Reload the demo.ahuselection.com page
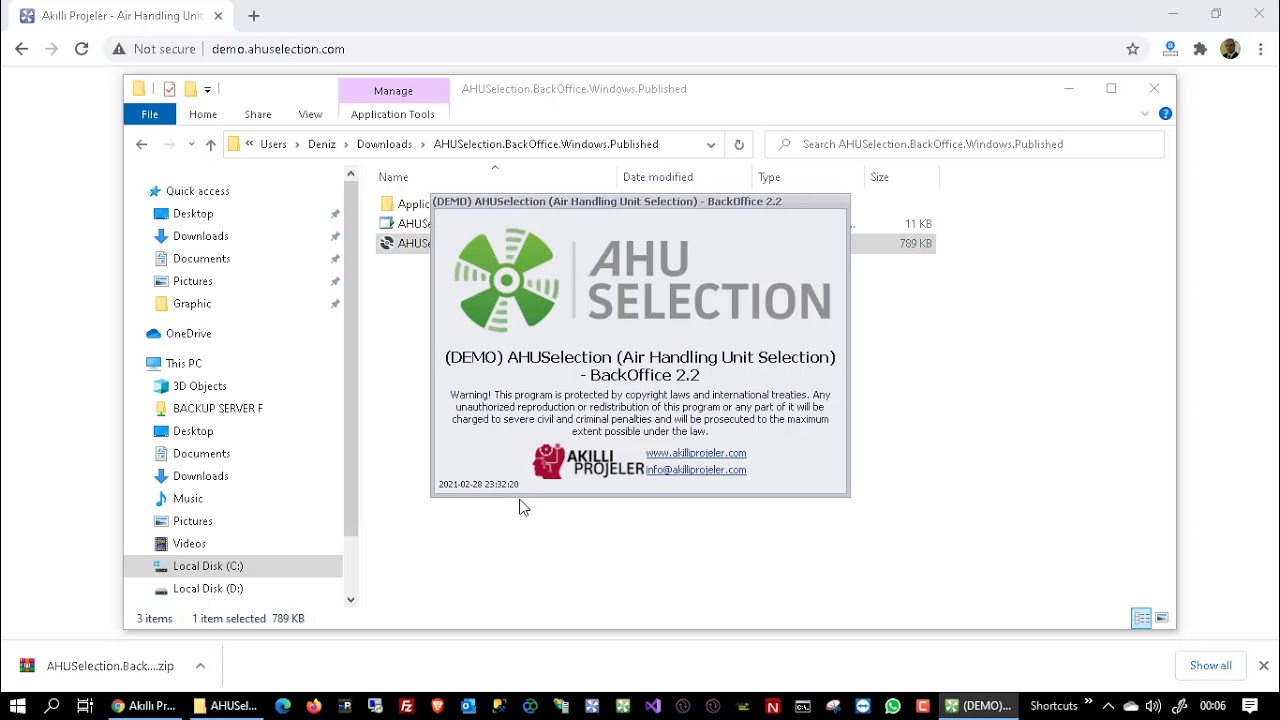Viewport: 1280px width, 720px height. [82, 49]
